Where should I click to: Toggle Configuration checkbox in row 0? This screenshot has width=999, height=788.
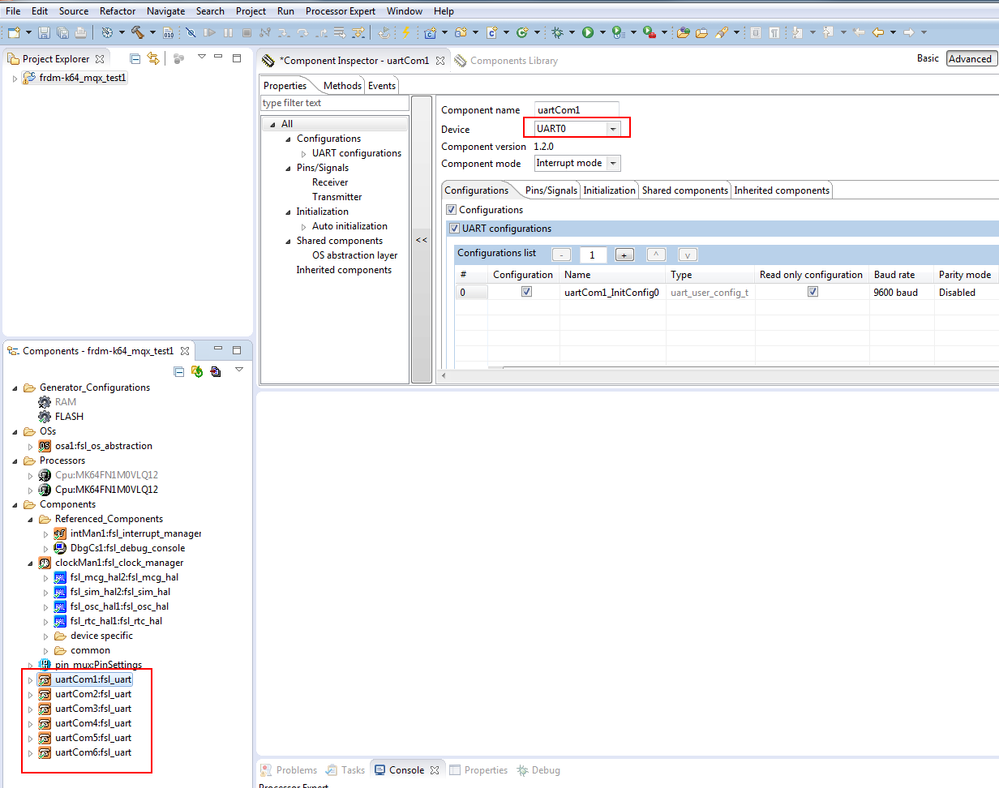pos(526,292)
